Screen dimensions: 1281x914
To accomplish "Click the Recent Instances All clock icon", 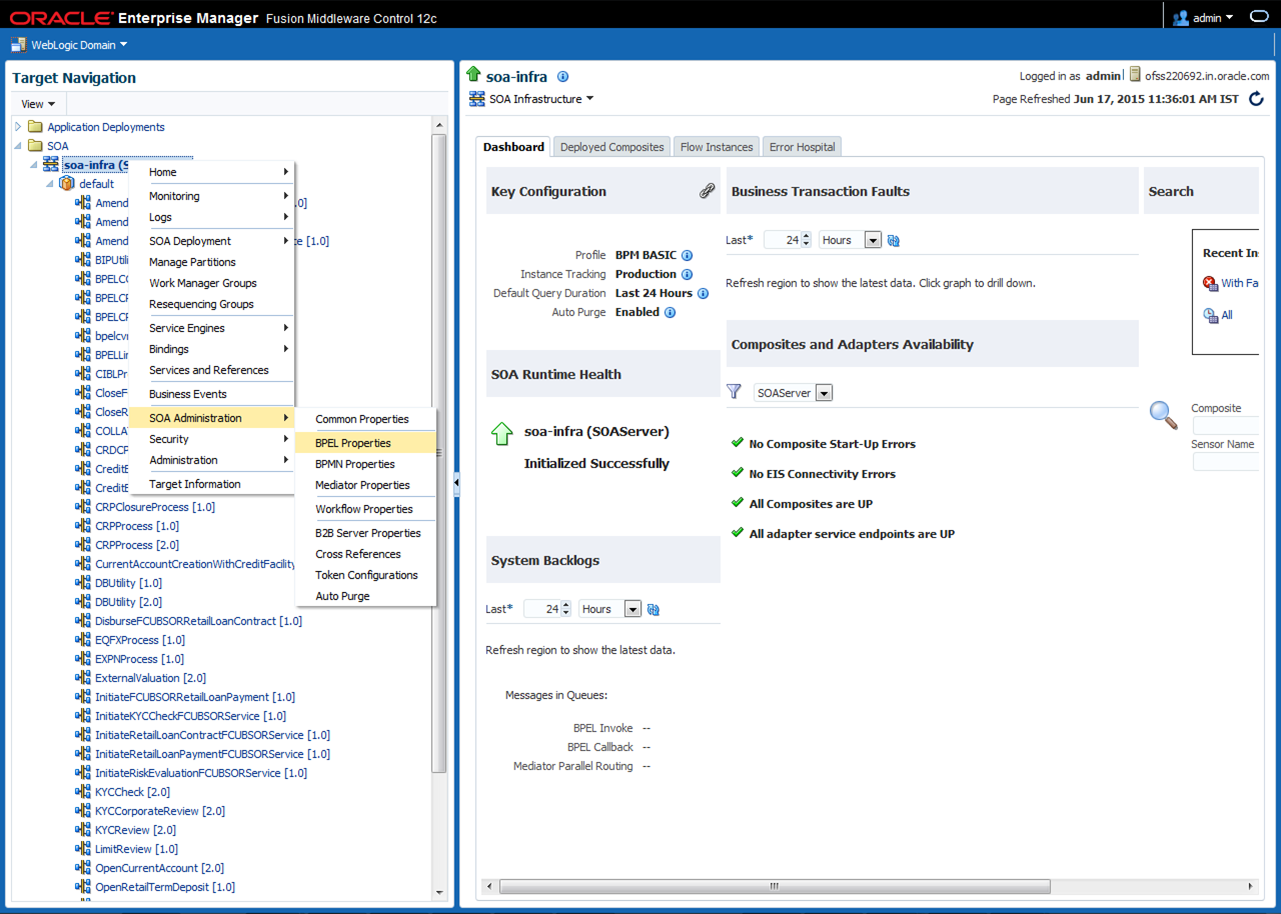I will pos(1210,316).
